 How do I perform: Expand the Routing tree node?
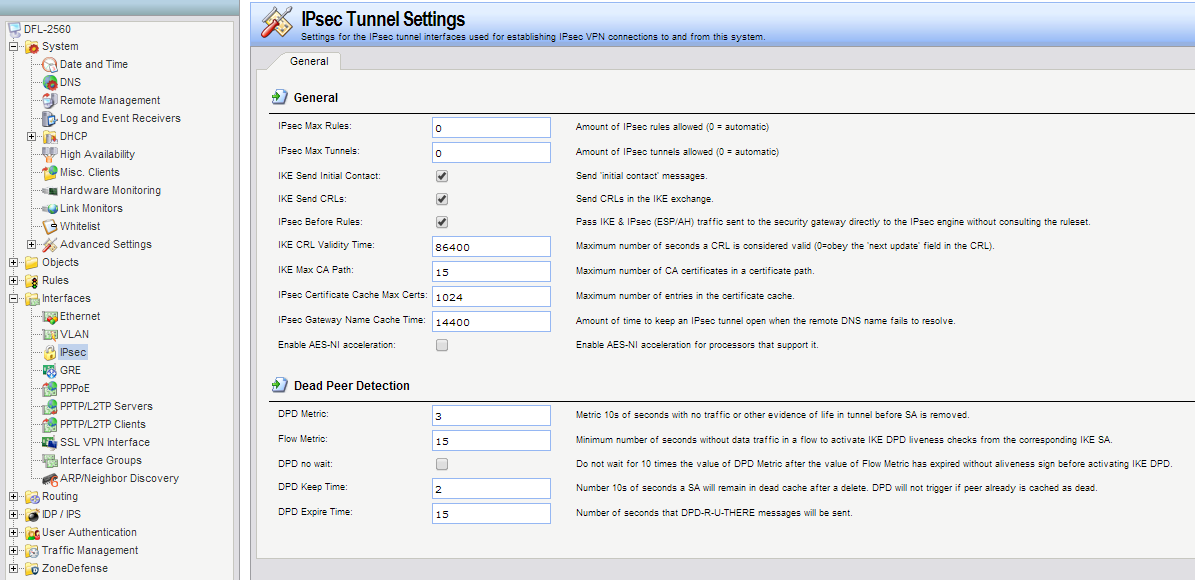click(14, 497)
